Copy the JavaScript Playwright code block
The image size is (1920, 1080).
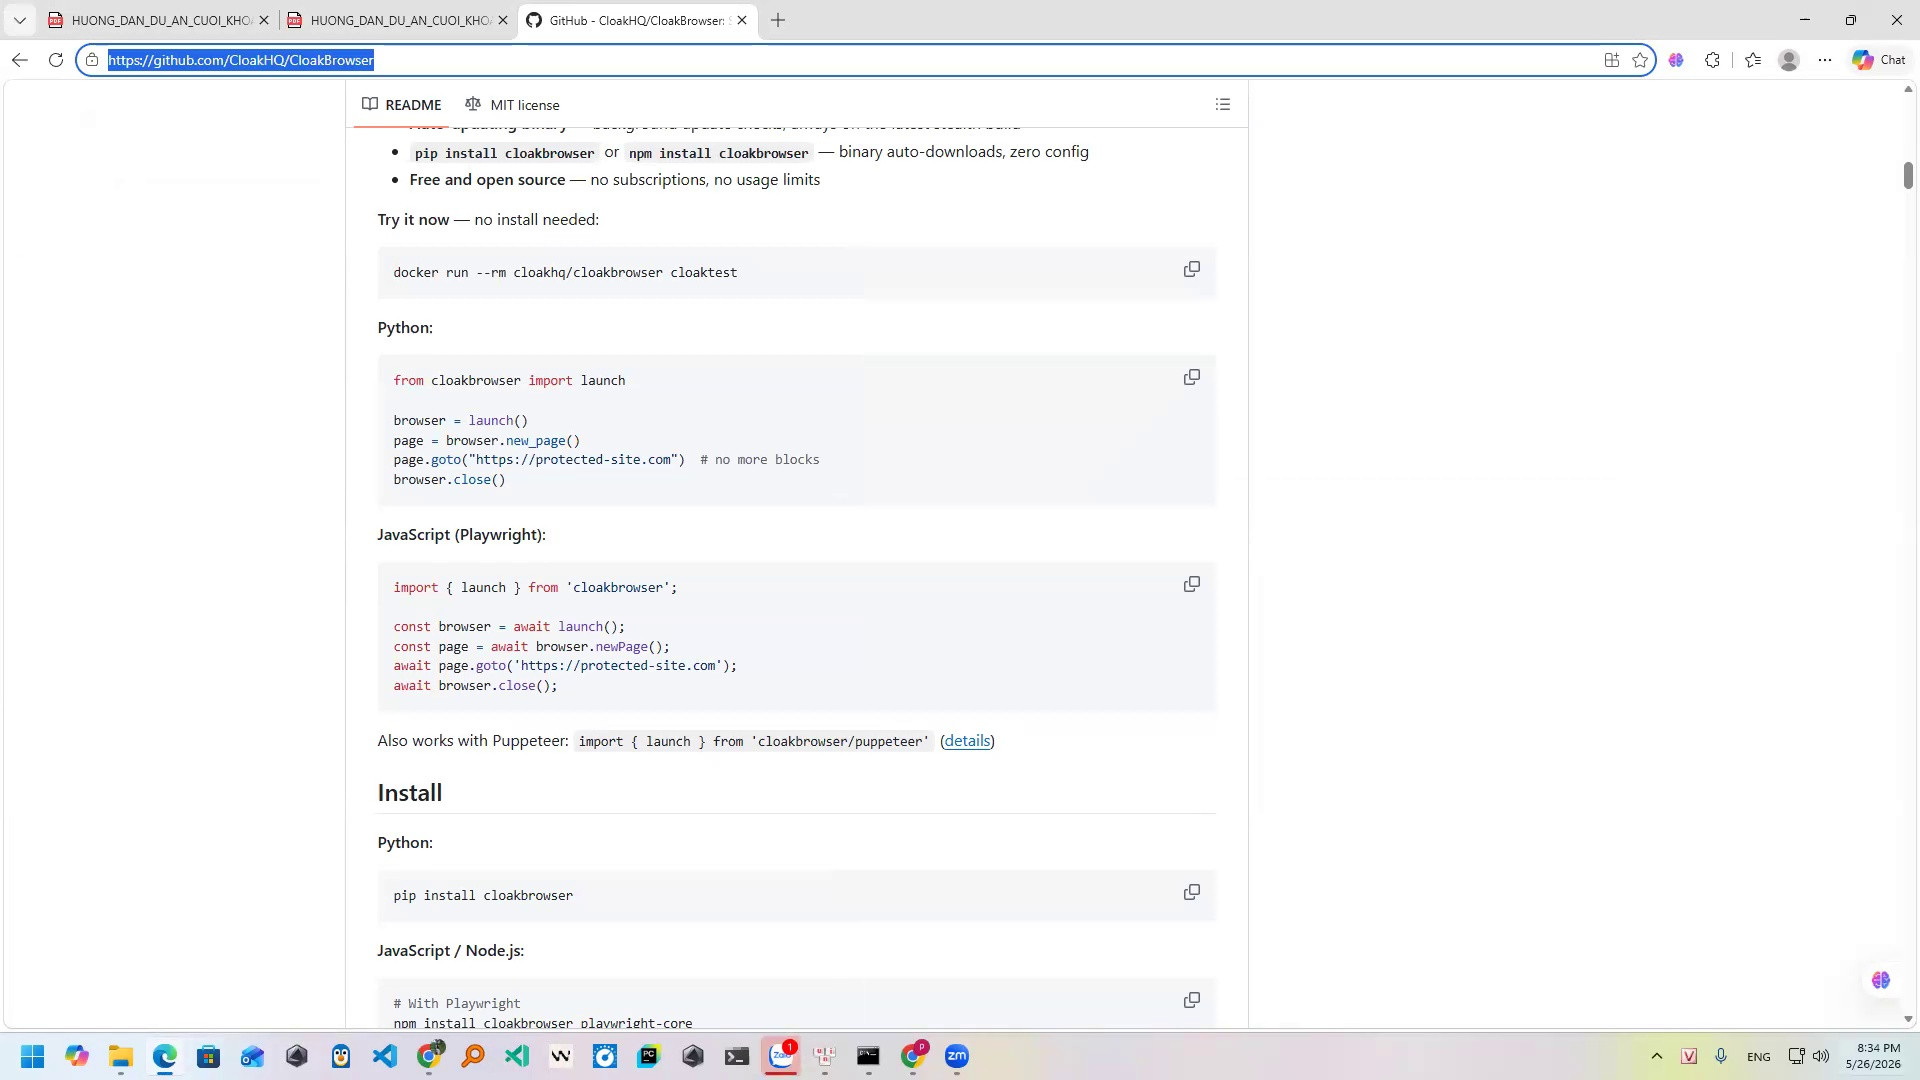click(1192, 585)
